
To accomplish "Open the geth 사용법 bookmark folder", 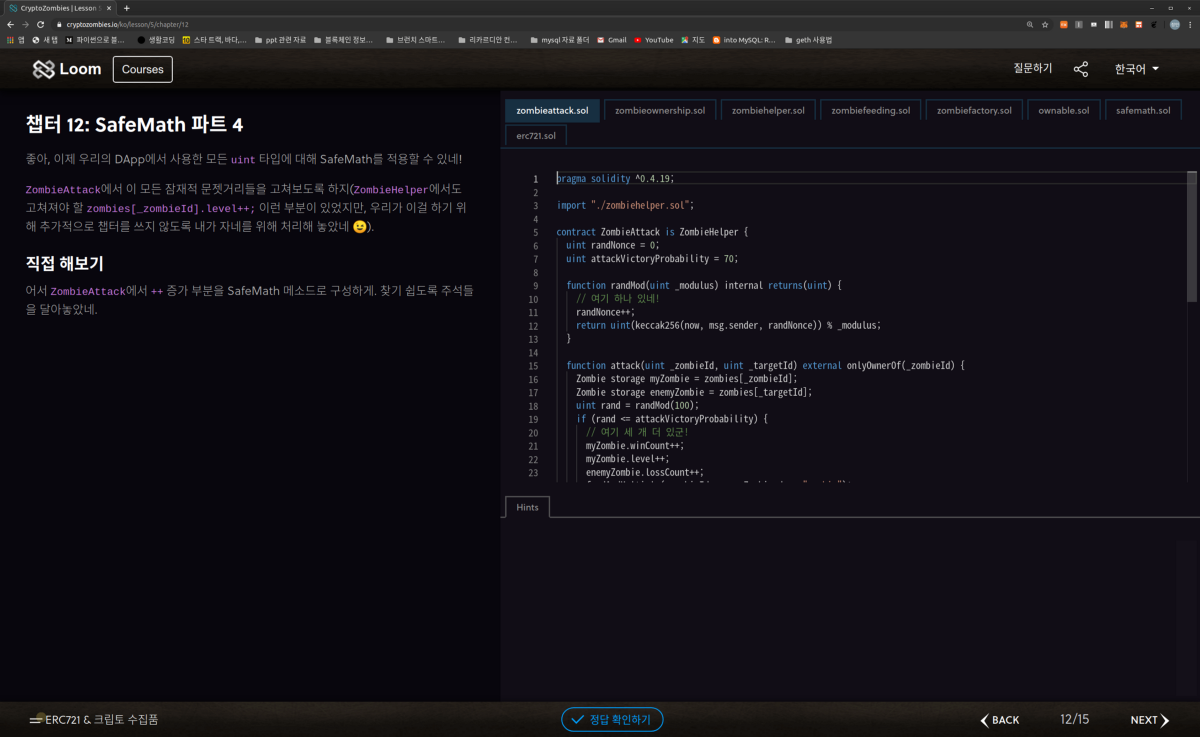I will coord(808,40).
